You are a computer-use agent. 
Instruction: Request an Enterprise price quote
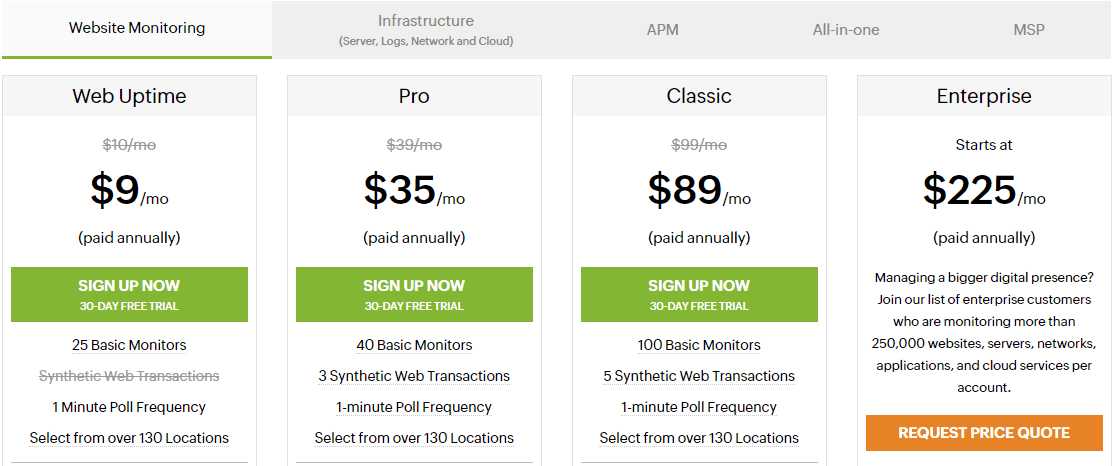point(984,433)
